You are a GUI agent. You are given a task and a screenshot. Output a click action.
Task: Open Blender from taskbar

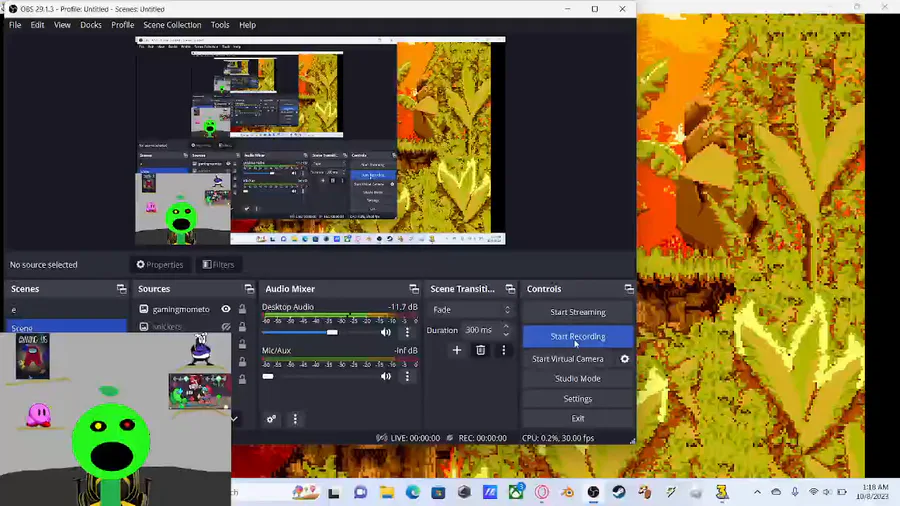point(568,492)
